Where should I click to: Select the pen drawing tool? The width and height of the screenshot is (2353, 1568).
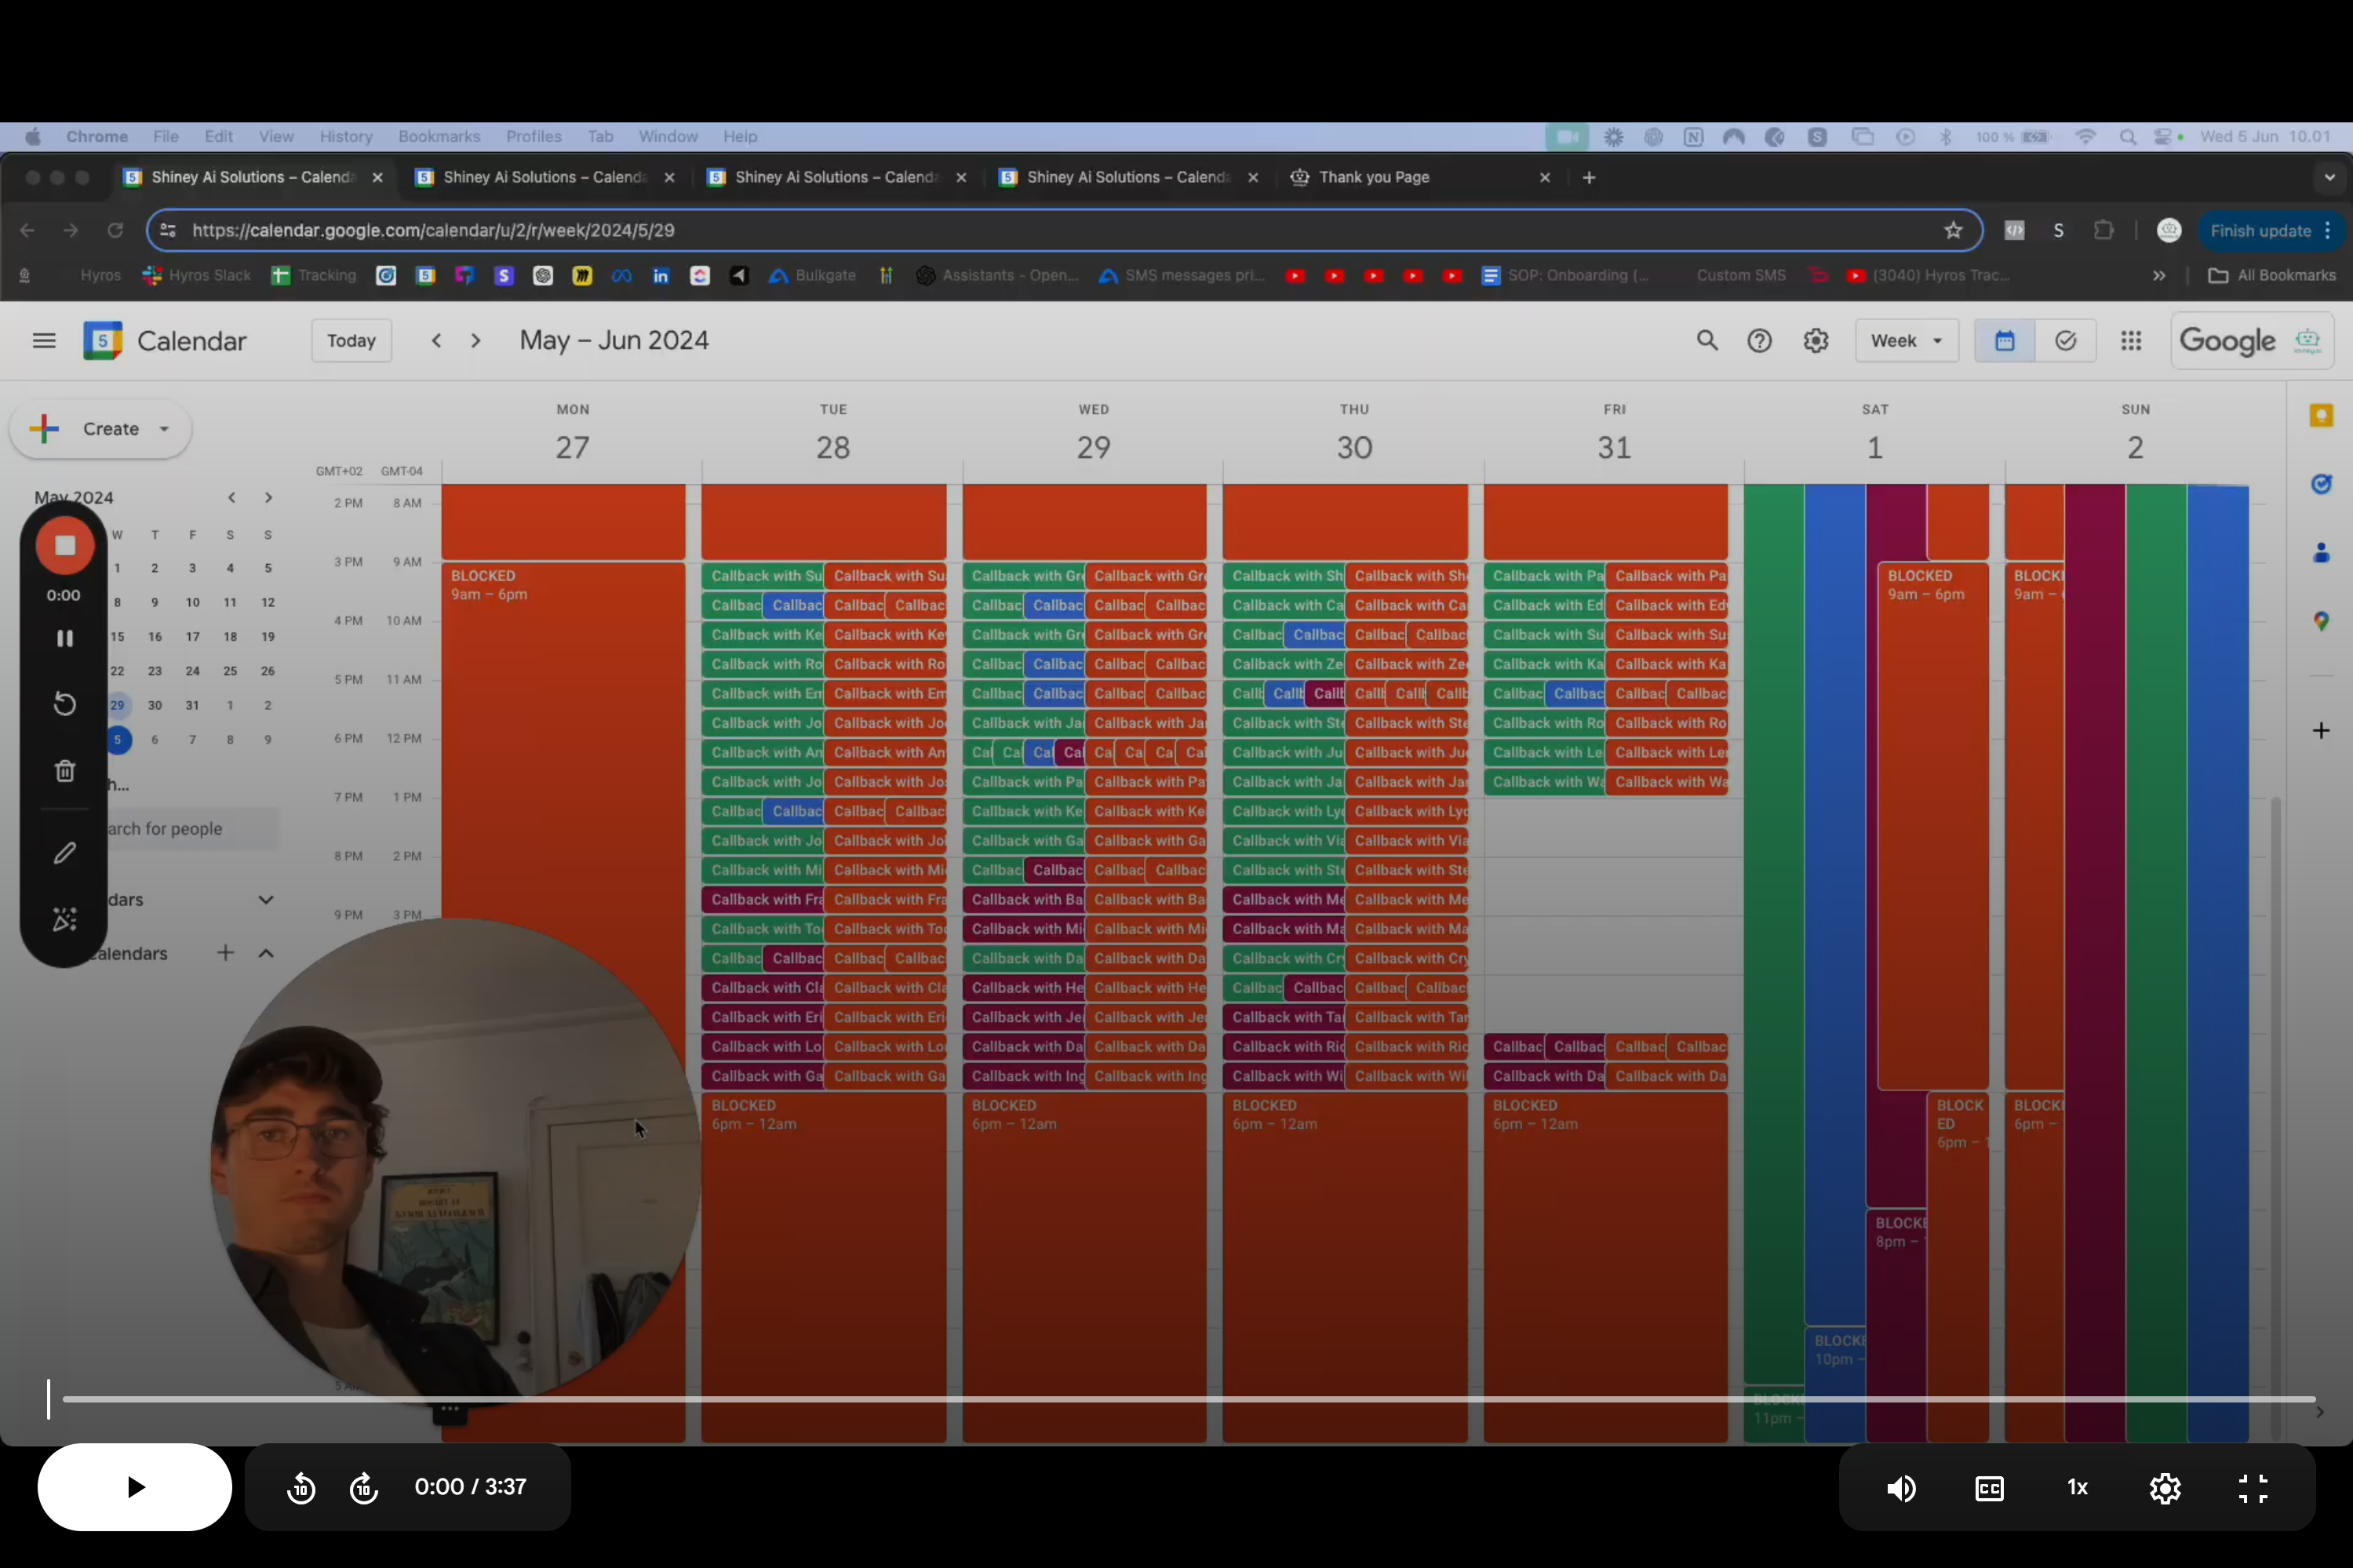click(65, 853)
